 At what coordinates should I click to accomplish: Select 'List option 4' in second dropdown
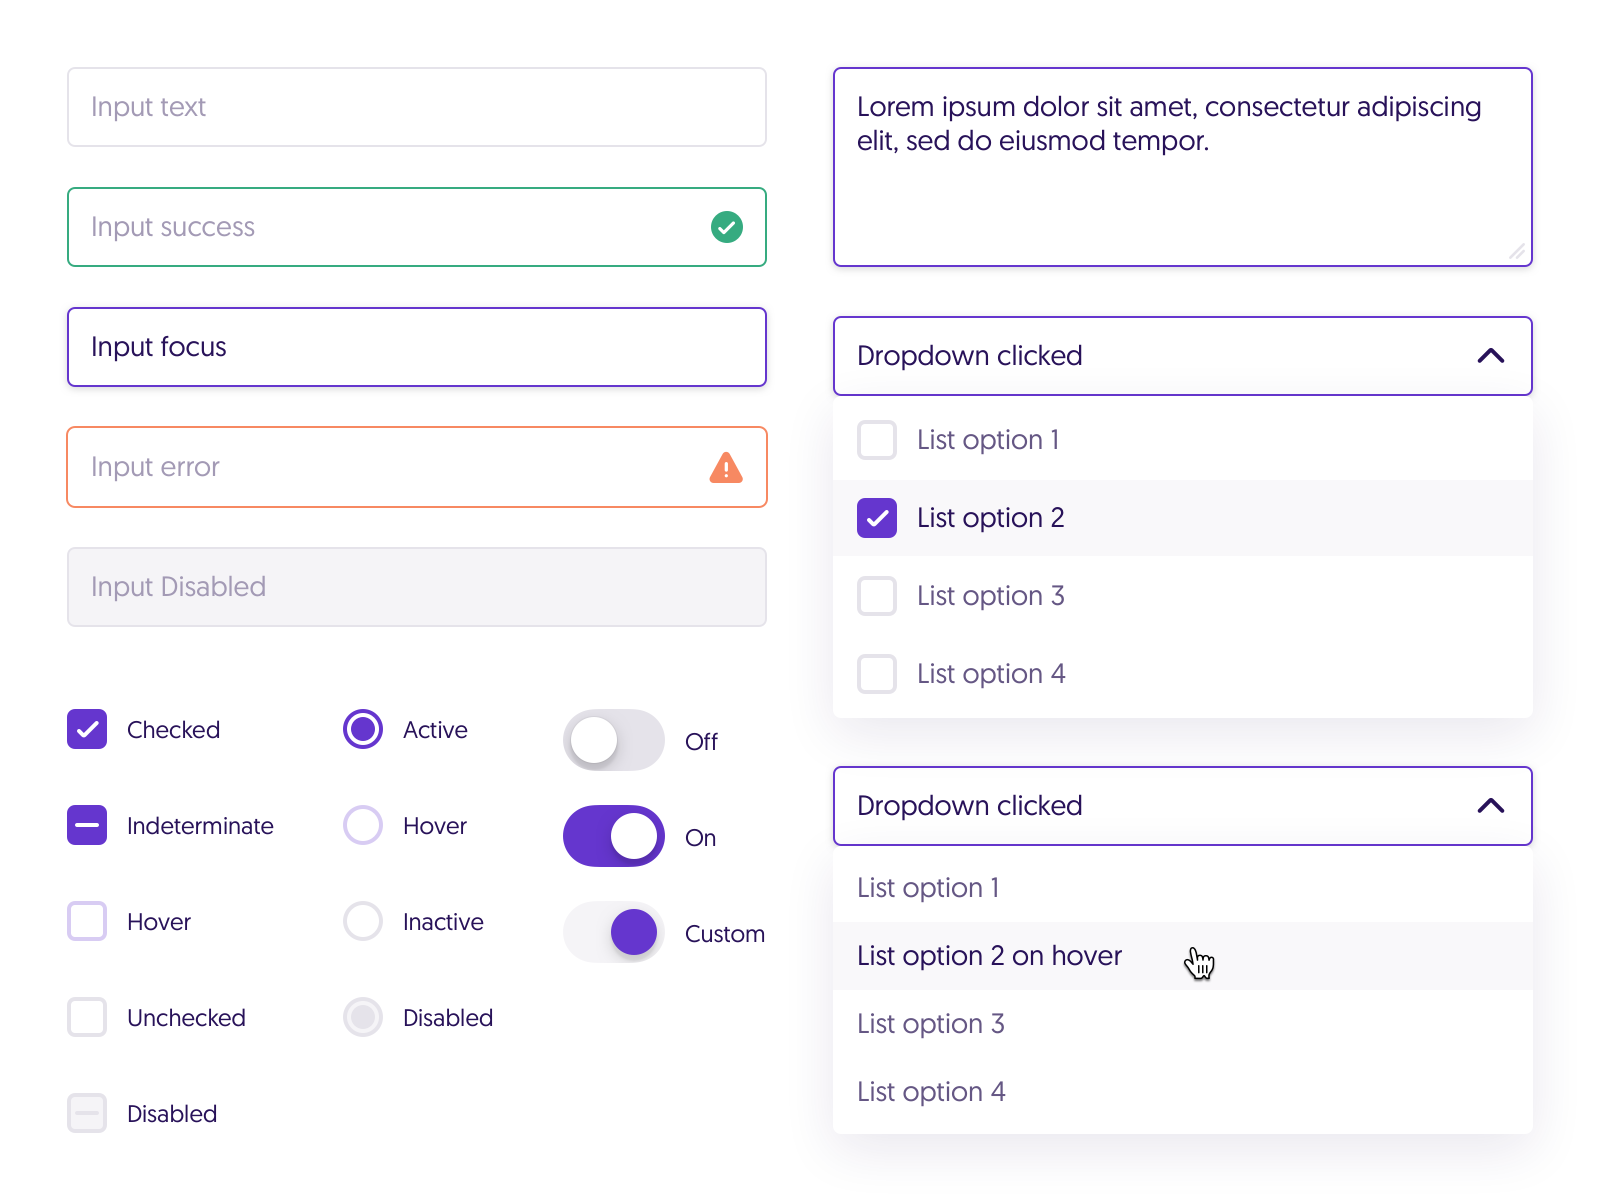[931, 1091]
